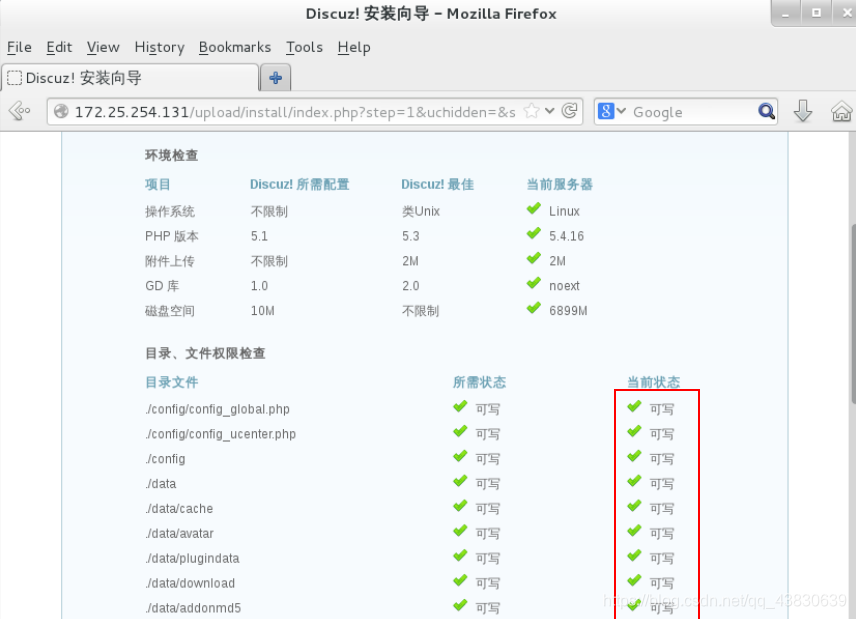Click the 当前状态 check for ./data/cache

pyautogui.click(x=634, y=507)
